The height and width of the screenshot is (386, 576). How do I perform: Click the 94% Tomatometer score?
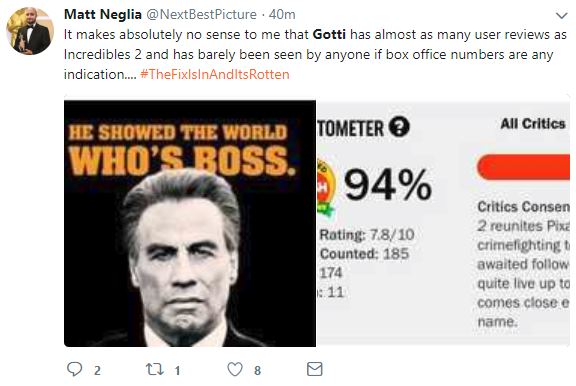[388, 185]
